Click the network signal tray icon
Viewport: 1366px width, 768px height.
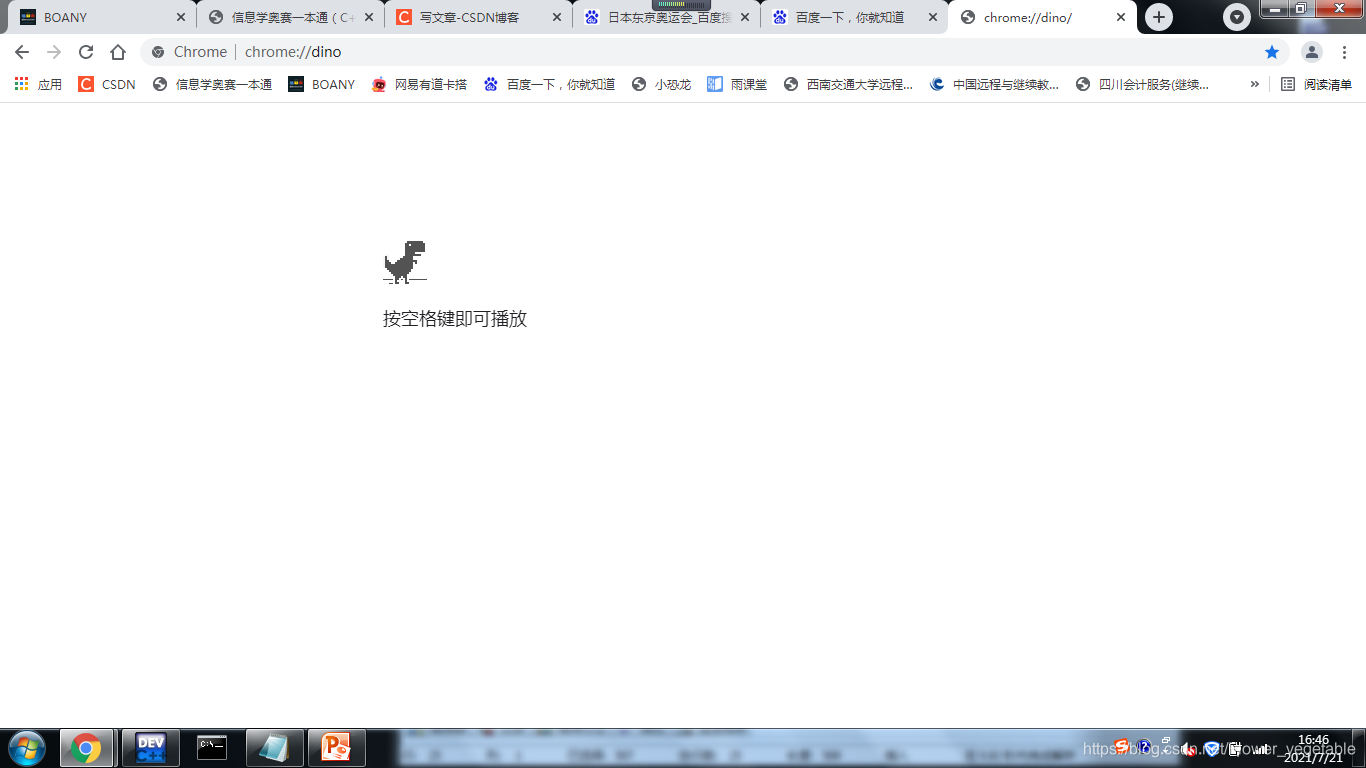click(x=1262, y=749)
